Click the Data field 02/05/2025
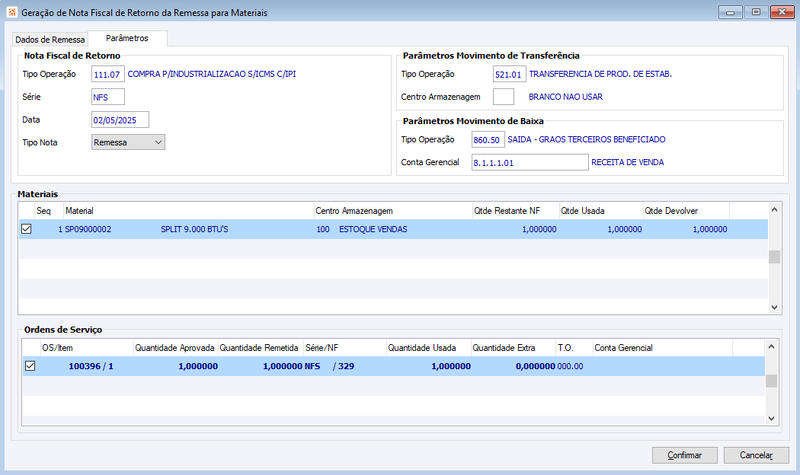The height and width of the screenshot is (475, 800). (120, 120)
